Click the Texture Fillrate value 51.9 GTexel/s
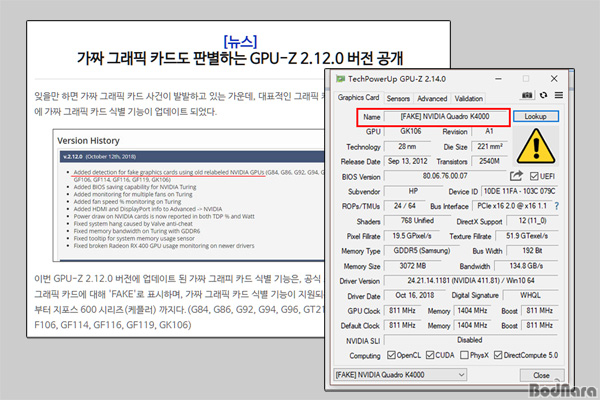This screenshot has height=400, width=600. coord(527,236)
